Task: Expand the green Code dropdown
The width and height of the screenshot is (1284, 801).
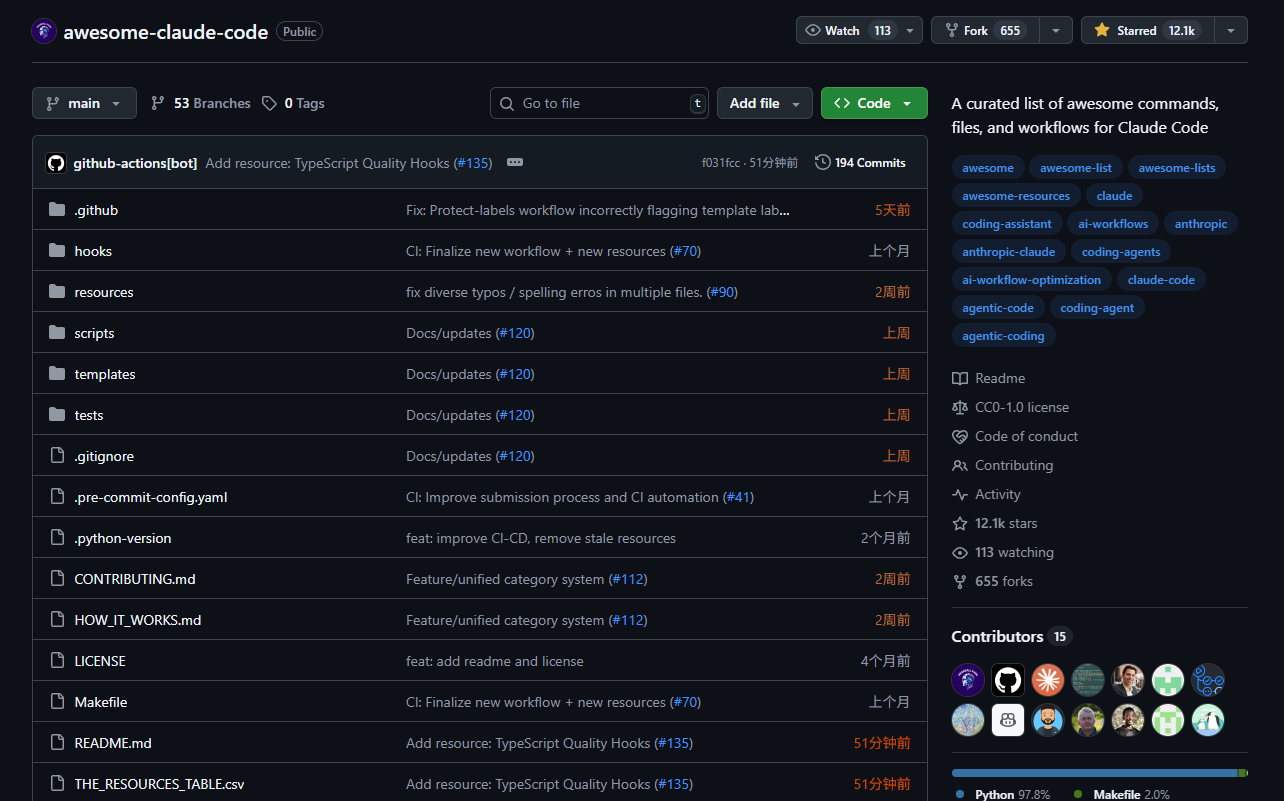Action: coord(873,103)
